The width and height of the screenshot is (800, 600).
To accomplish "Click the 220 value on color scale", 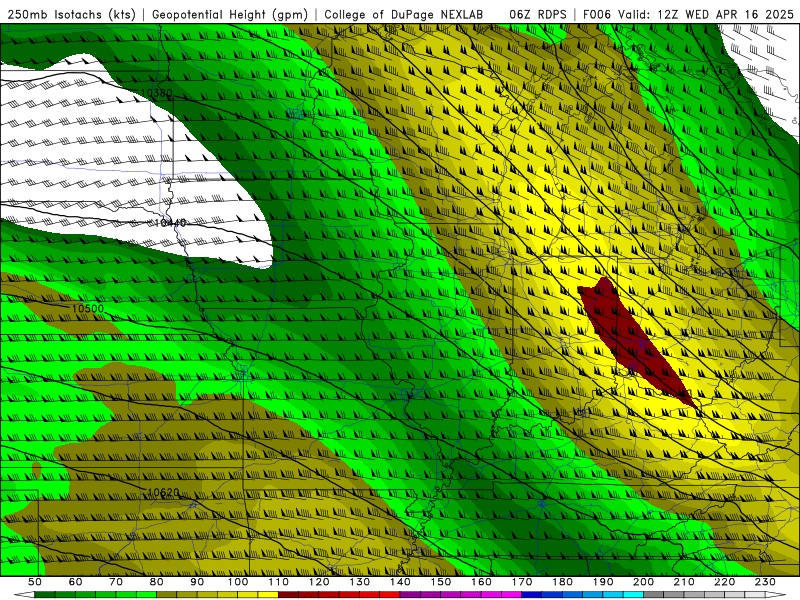I will click(724, 582).
